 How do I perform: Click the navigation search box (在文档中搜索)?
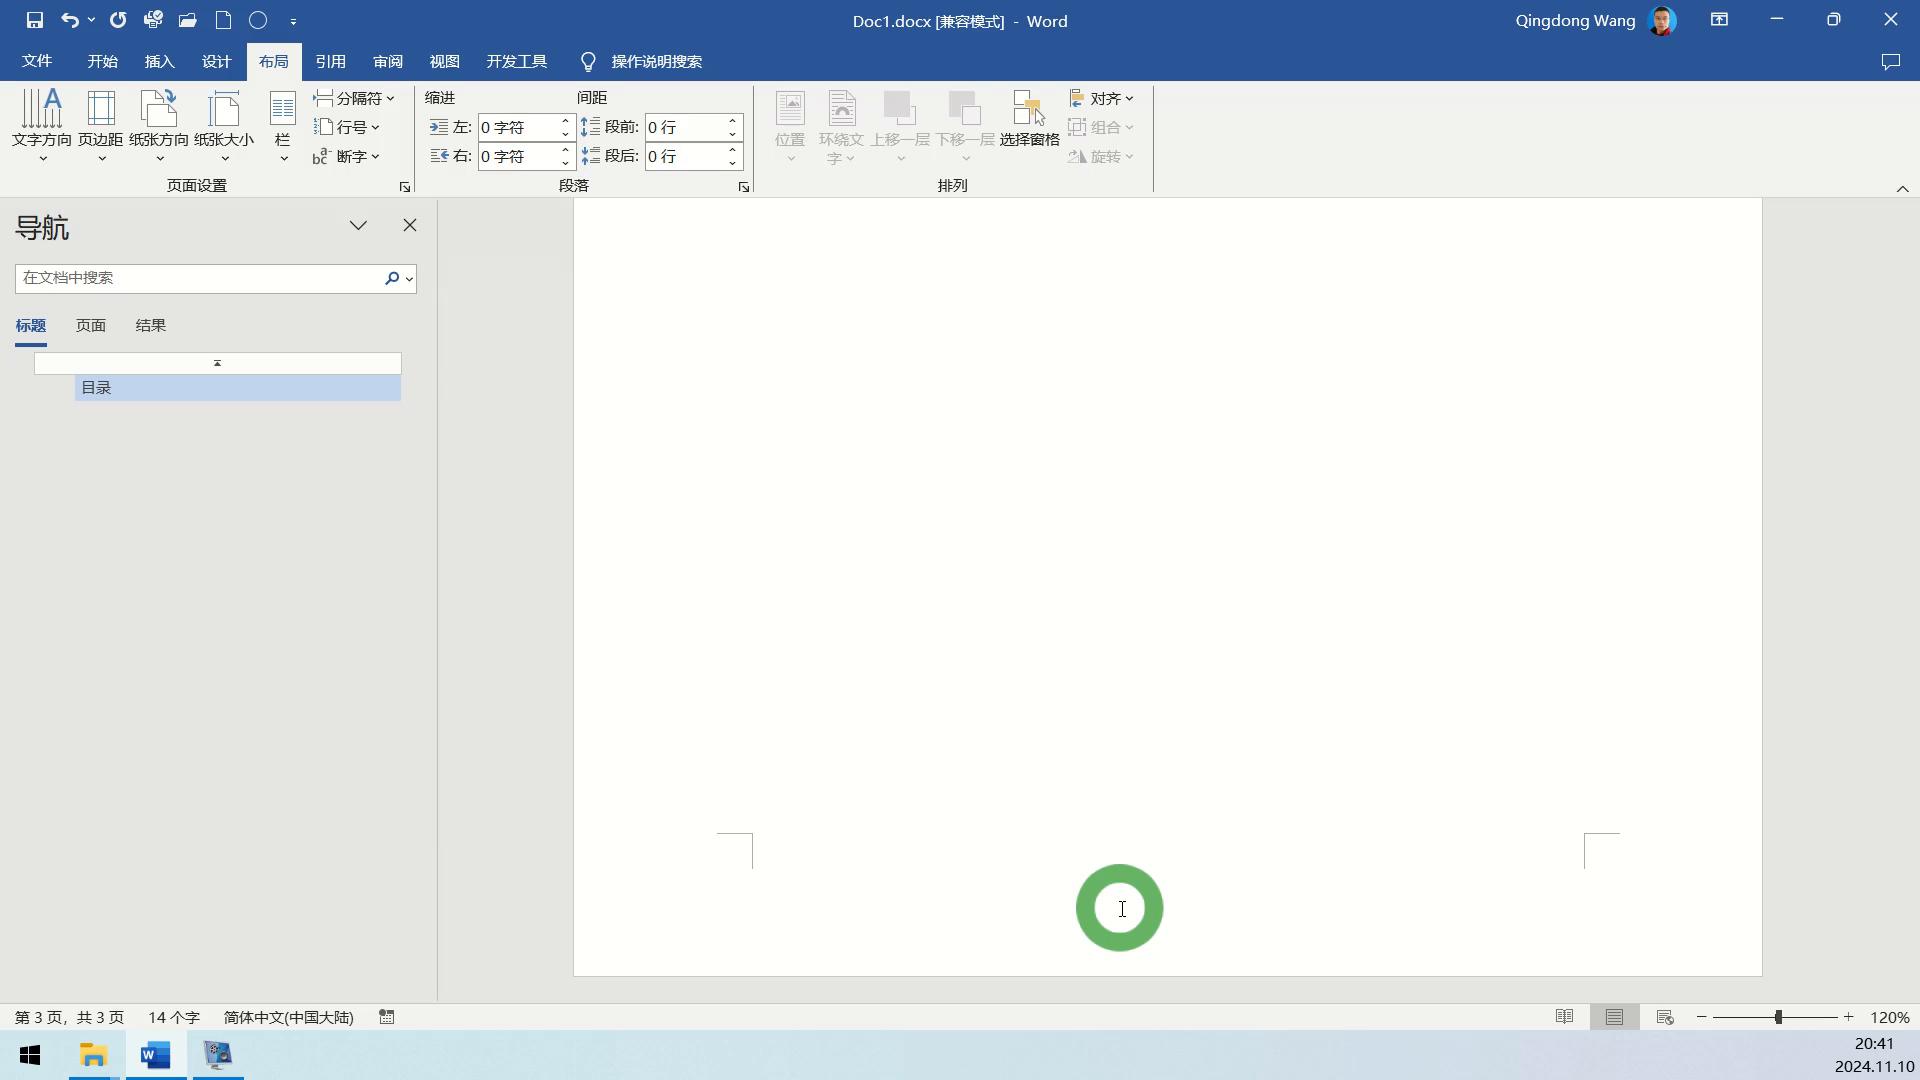coord(198,278)
